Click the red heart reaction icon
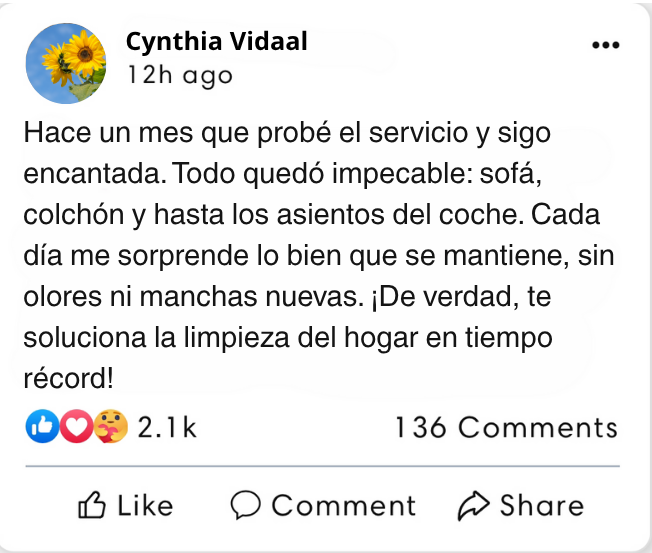Image resolution: width=652 pixels, height=553 pixels. click(x=75, y=428)
